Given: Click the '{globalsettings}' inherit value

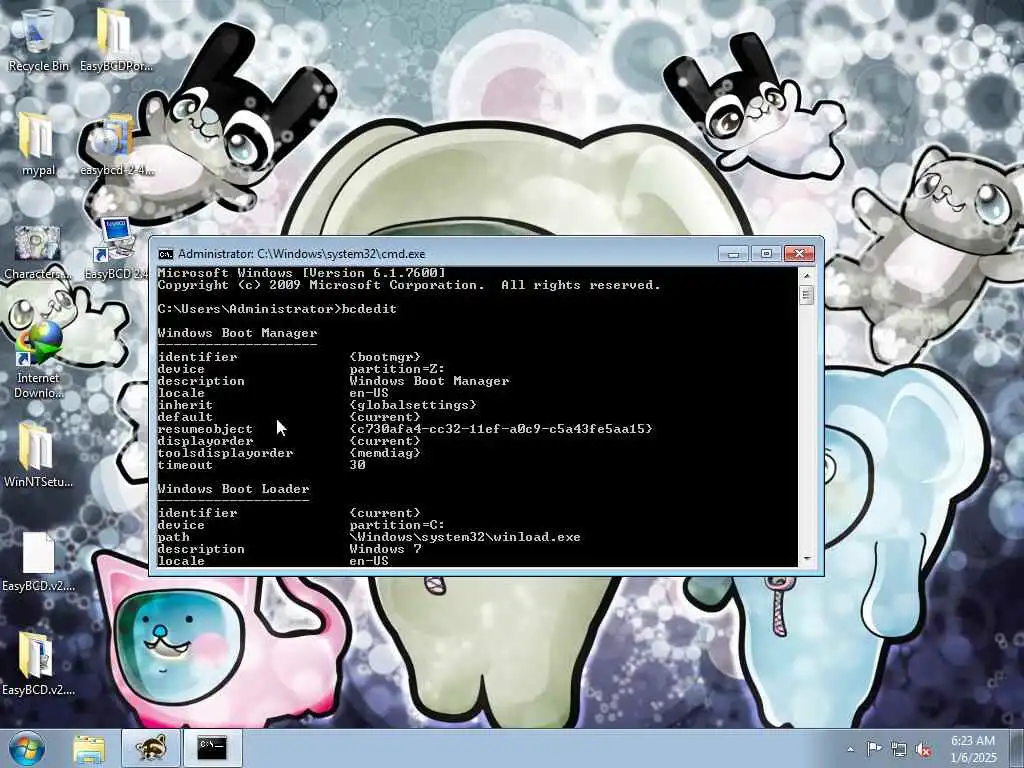Looking at the screenshot, I should [x=413, y=405].
